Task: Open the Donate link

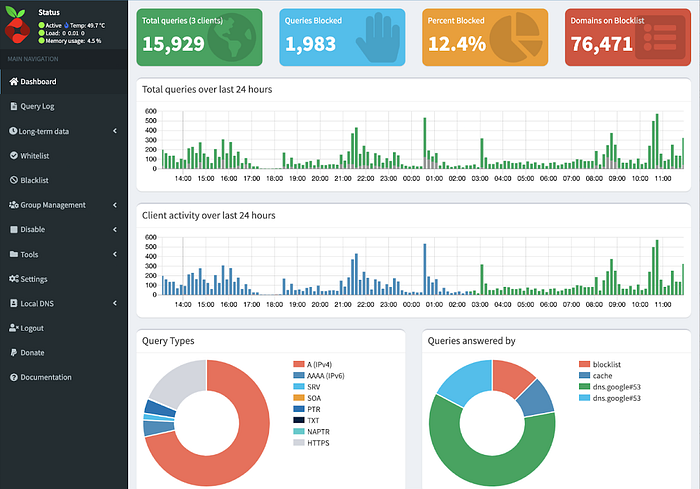Action: 64,352
